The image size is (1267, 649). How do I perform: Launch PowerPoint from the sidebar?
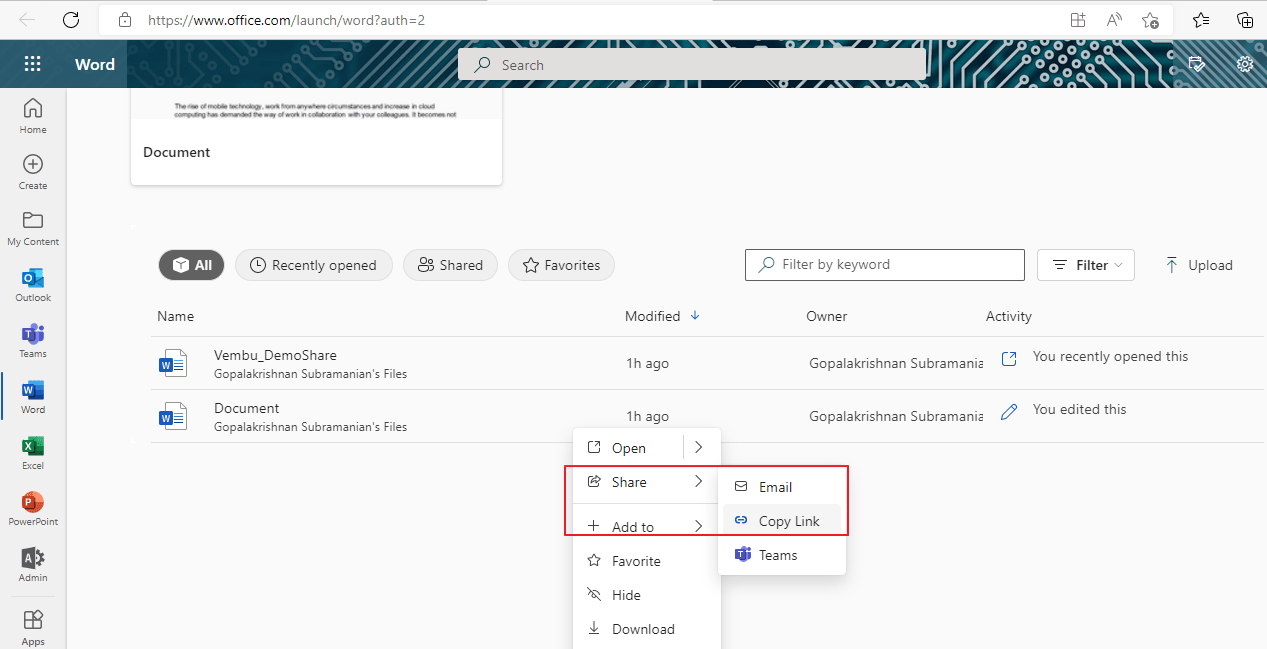33,508
